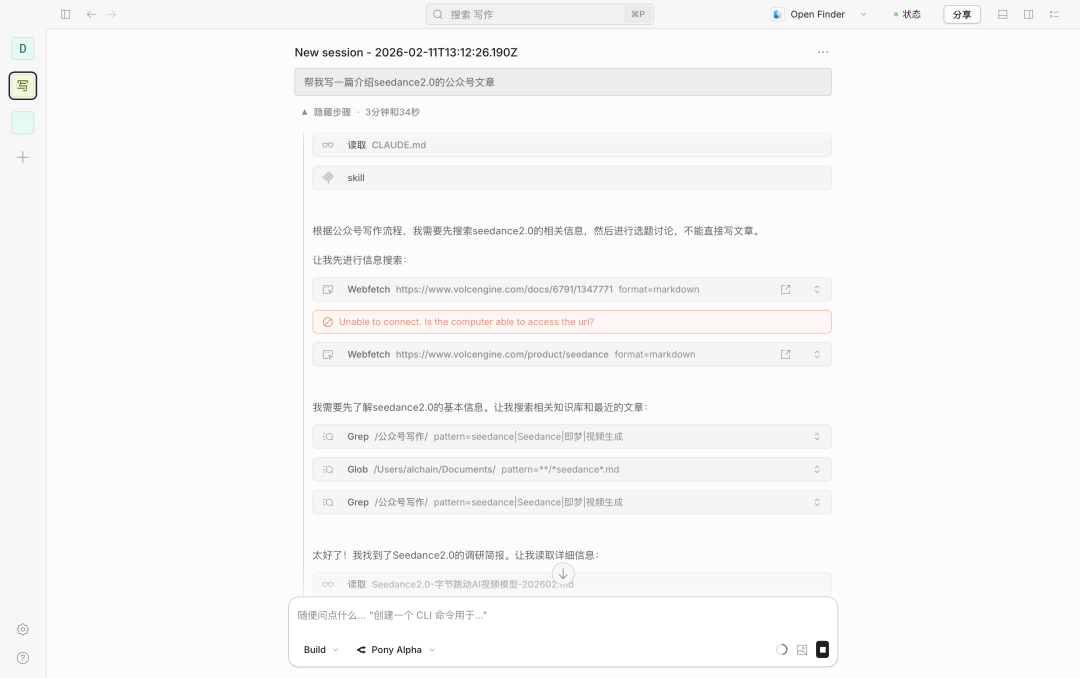Open the 读取 Seedance2.0 markdown file row
The image size is (1080, 678).
572,584
